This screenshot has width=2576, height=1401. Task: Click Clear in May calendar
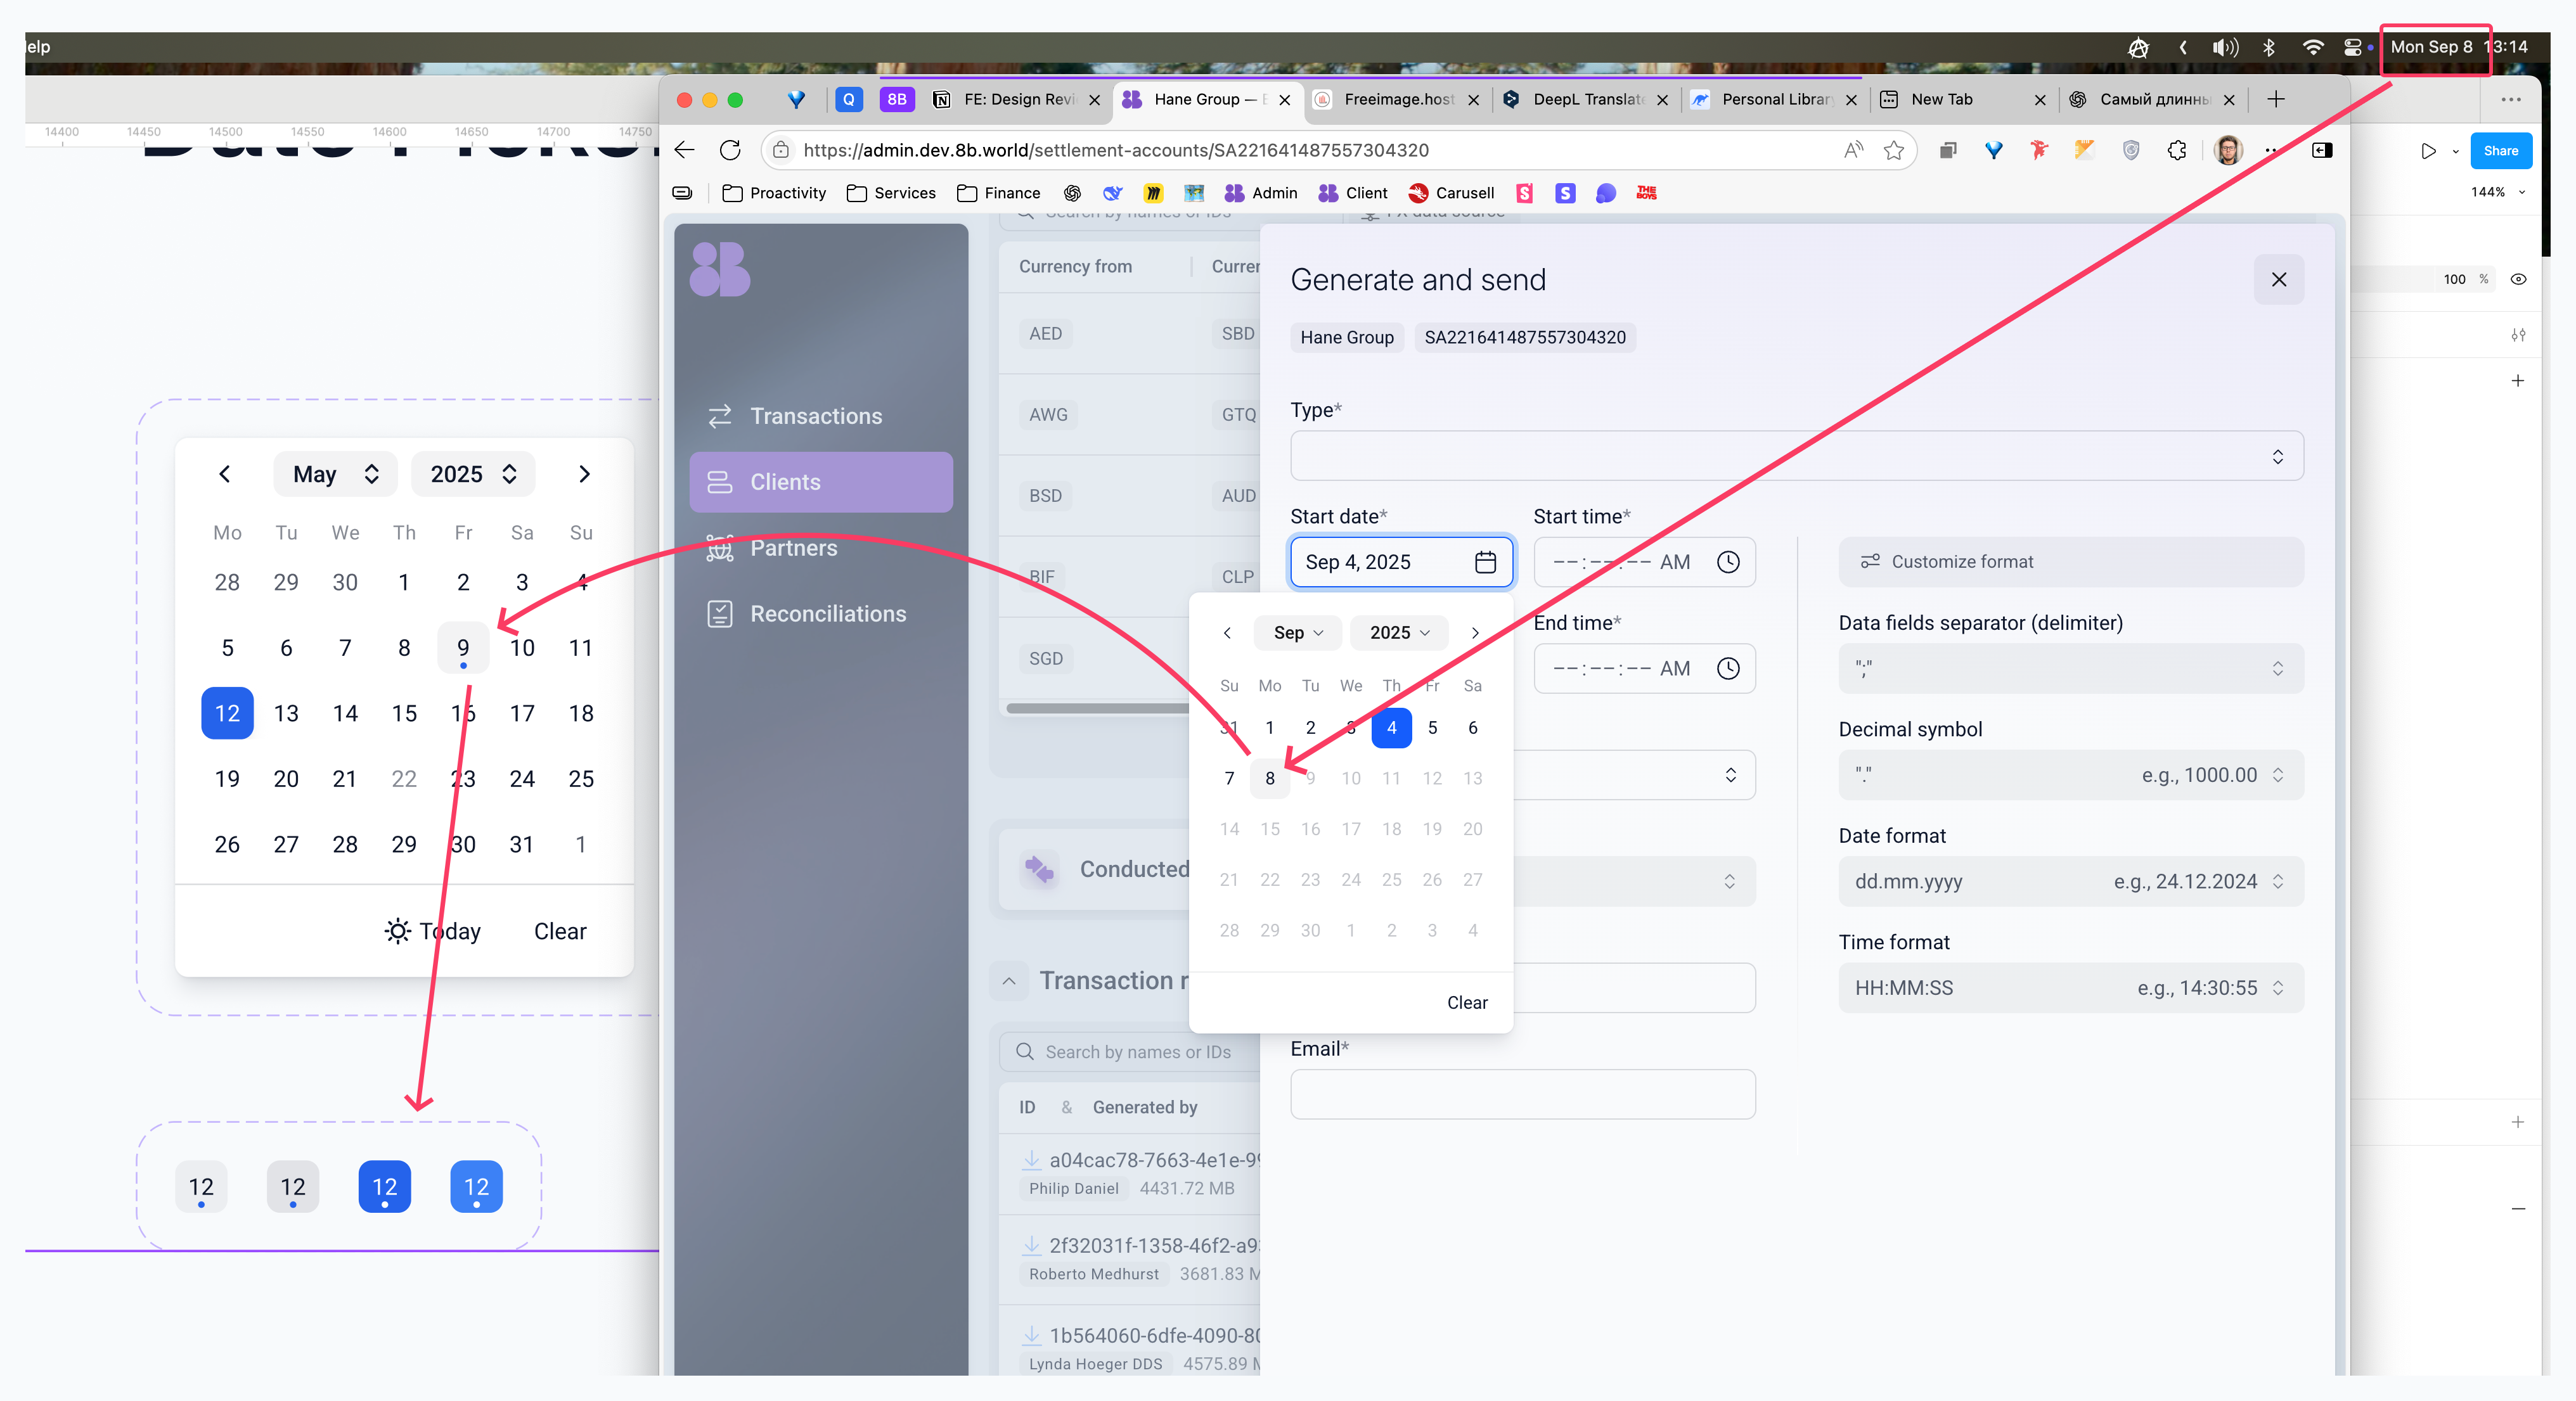point(560,931)
